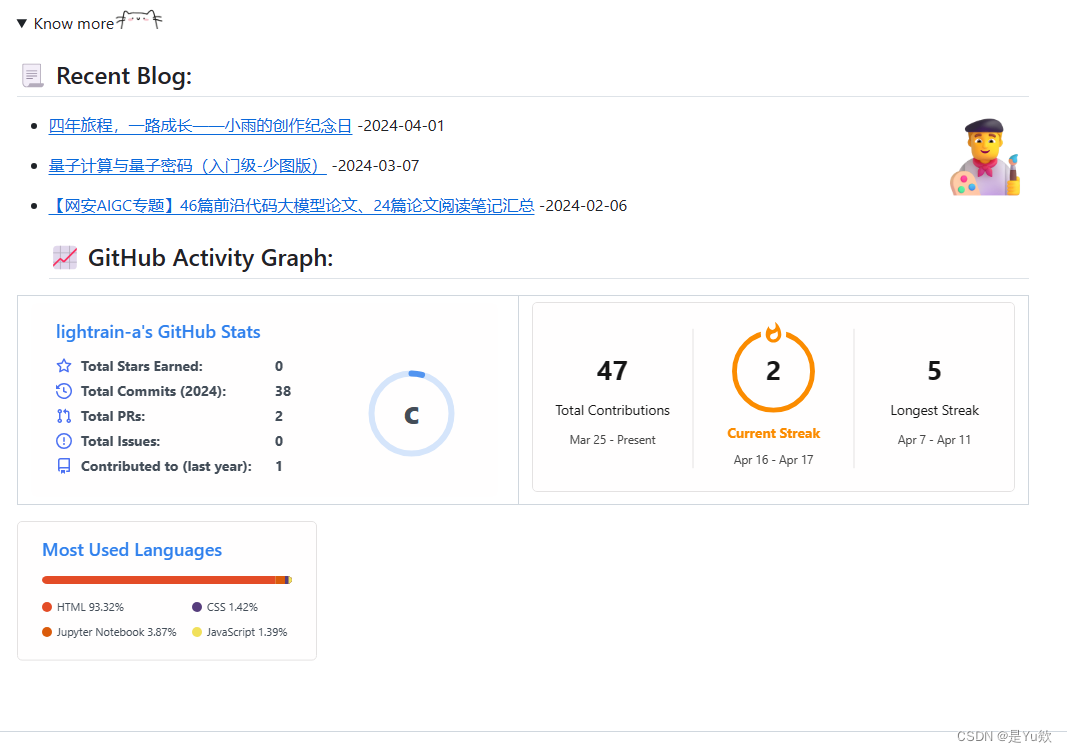Click the scroll document icon beside Recent Blog
The height and width of the screenshot is (753, 1067).
(33, 76)
